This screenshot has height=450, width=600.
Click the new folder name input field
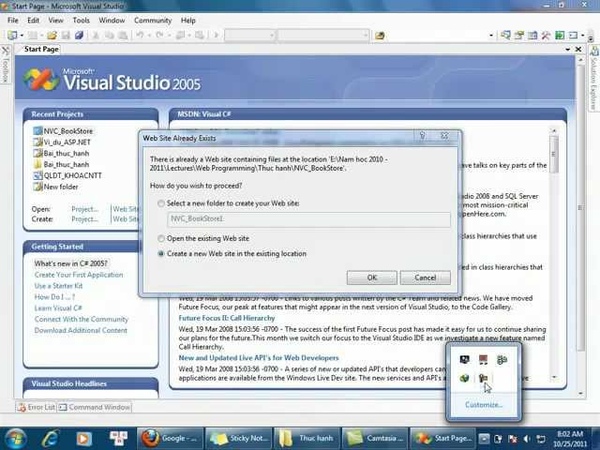(309, 219)
